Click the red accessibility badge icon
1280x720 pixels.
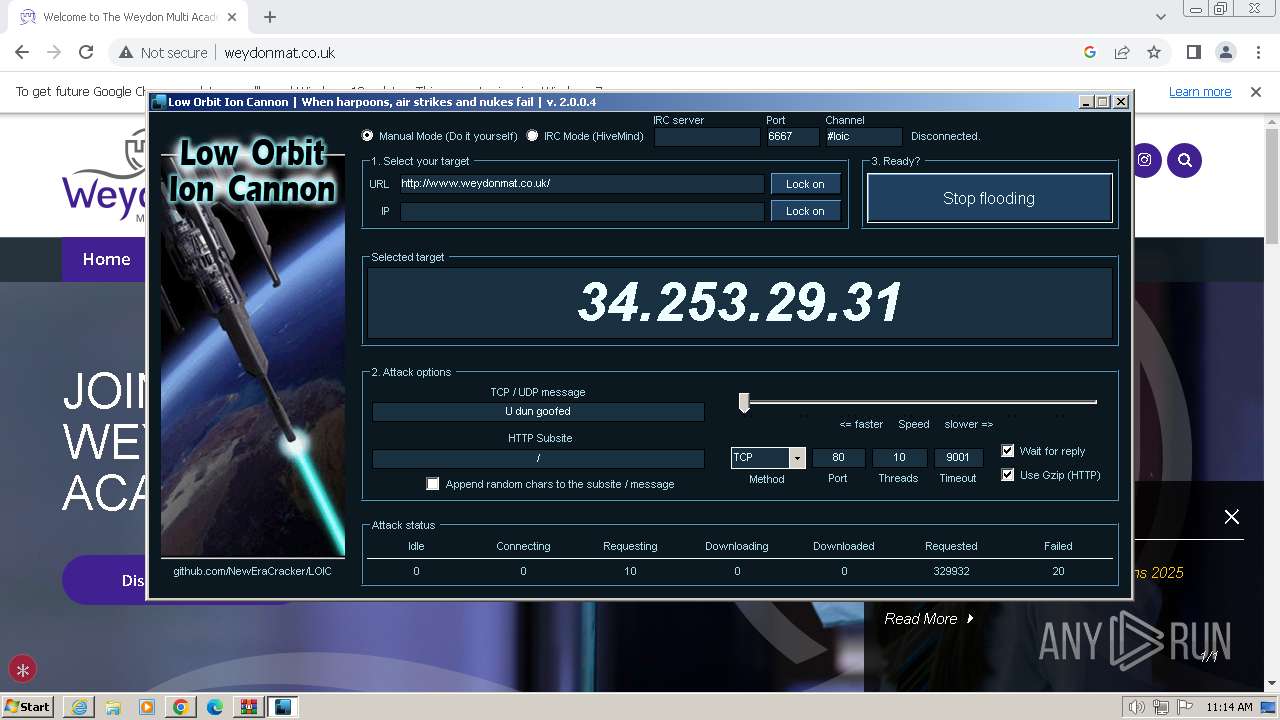(22, 669)
